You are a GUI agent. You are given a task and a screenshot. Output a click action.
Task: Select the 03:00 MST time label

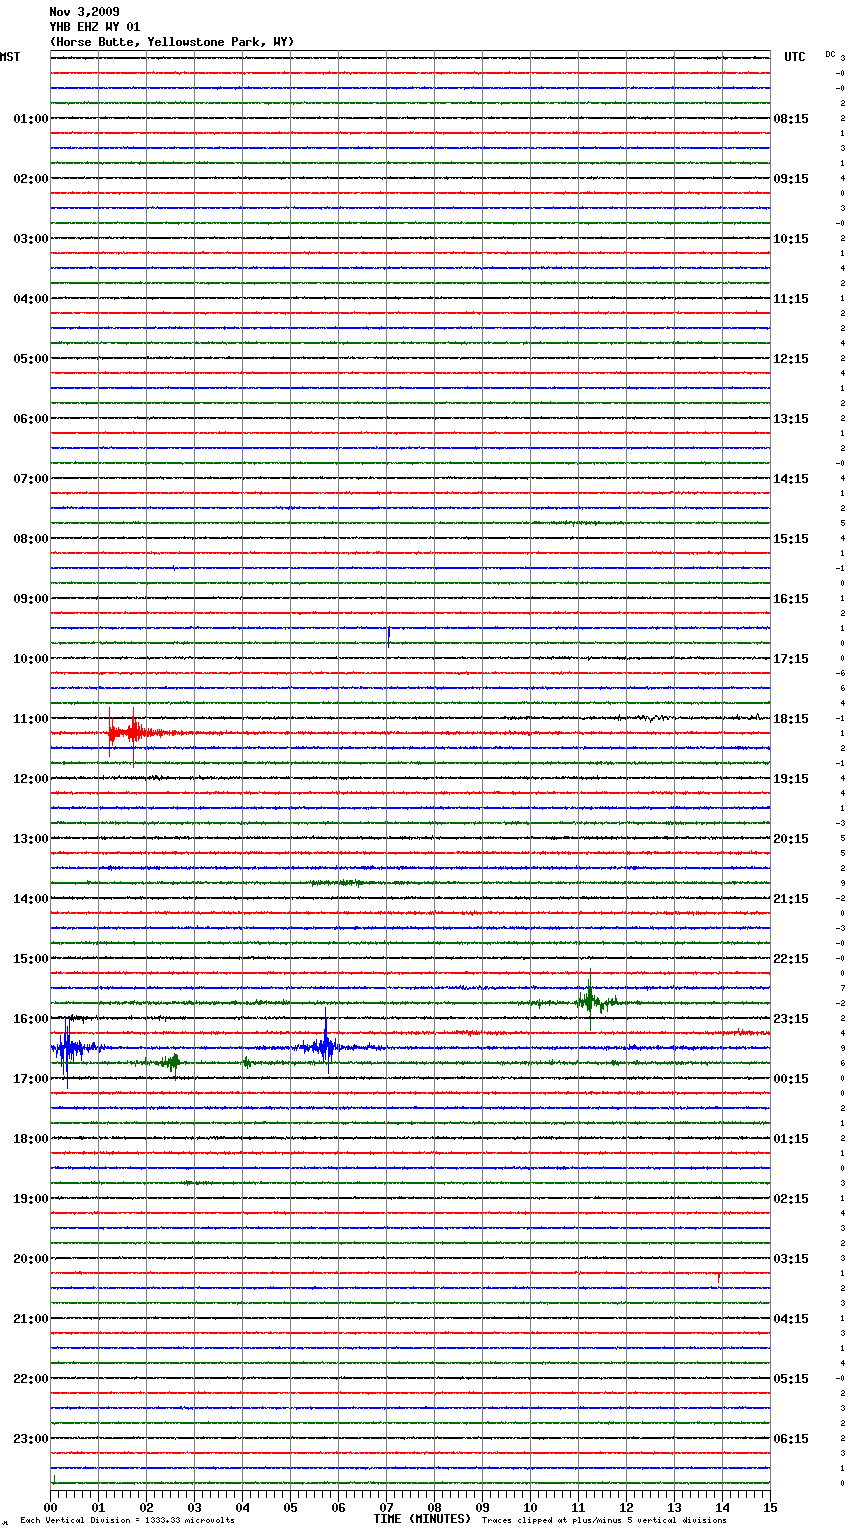coord(30,239)
